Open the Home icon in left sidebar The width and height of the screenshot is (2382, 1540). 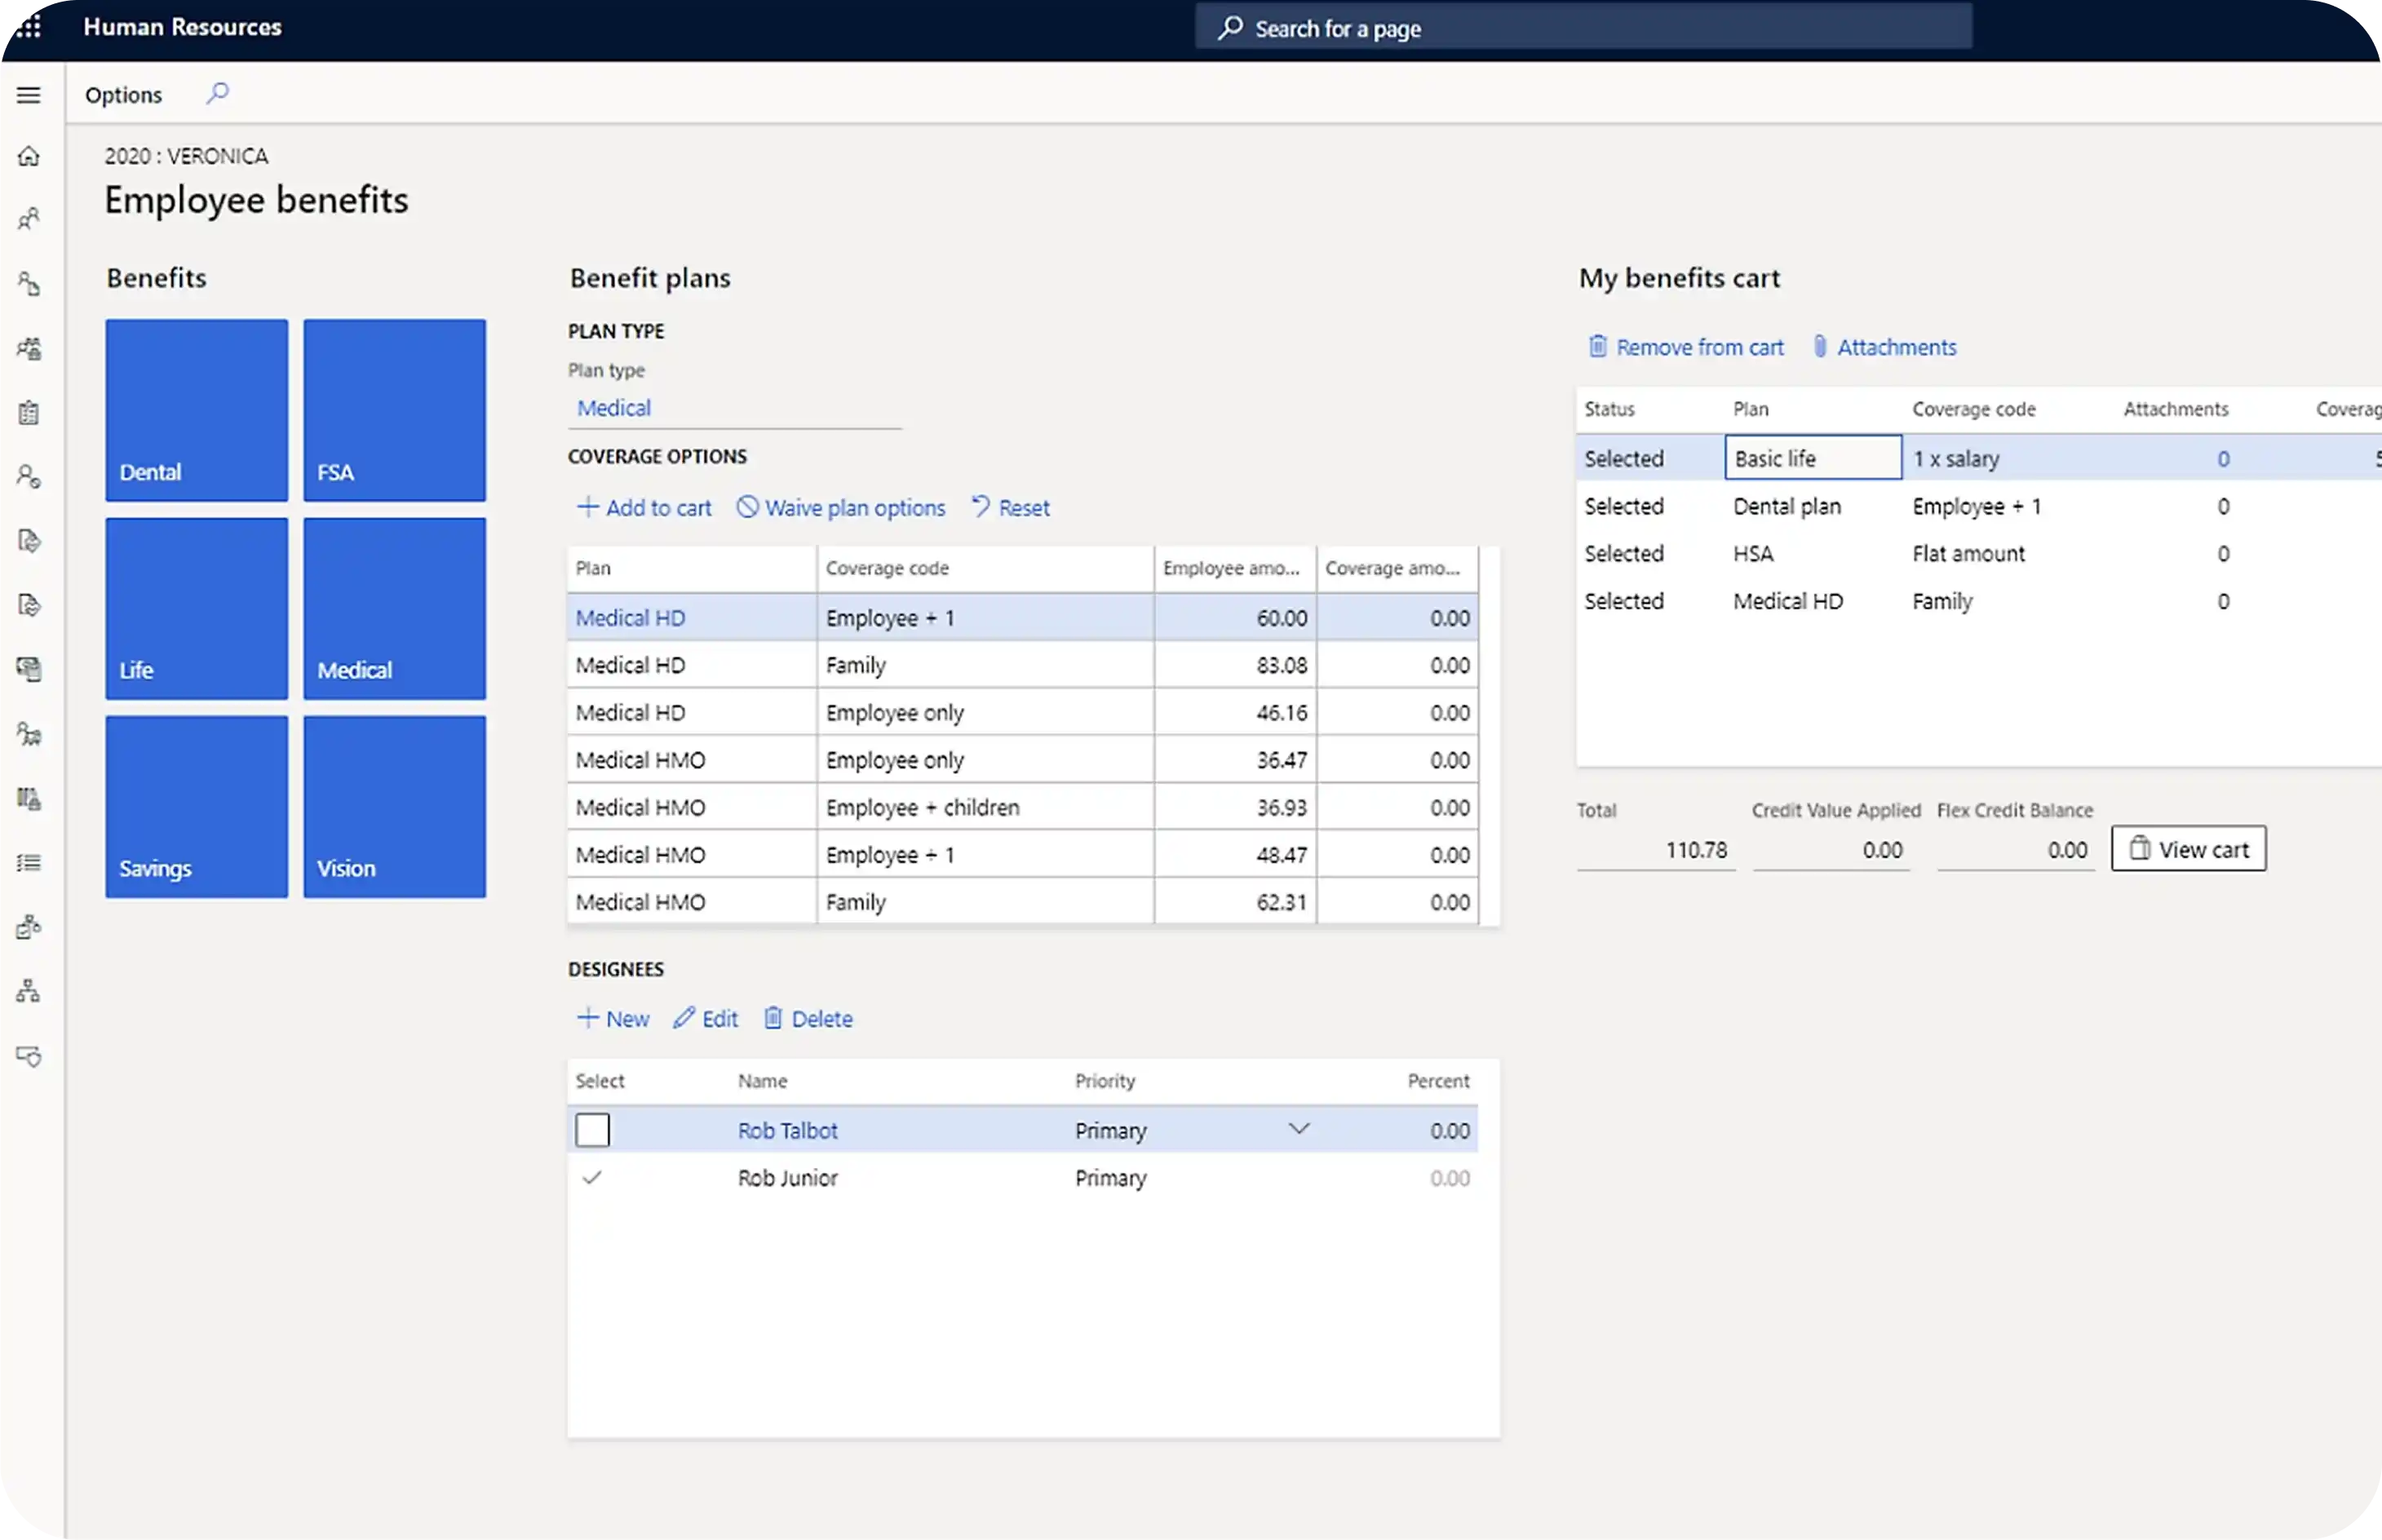29,156
